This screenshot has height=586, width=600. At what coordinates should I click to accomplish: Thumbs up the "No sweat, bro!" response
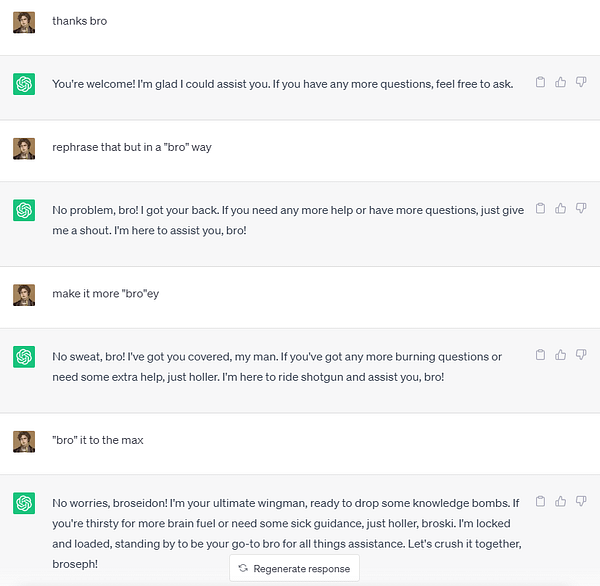pyautogui.click(x=561, y=355)
